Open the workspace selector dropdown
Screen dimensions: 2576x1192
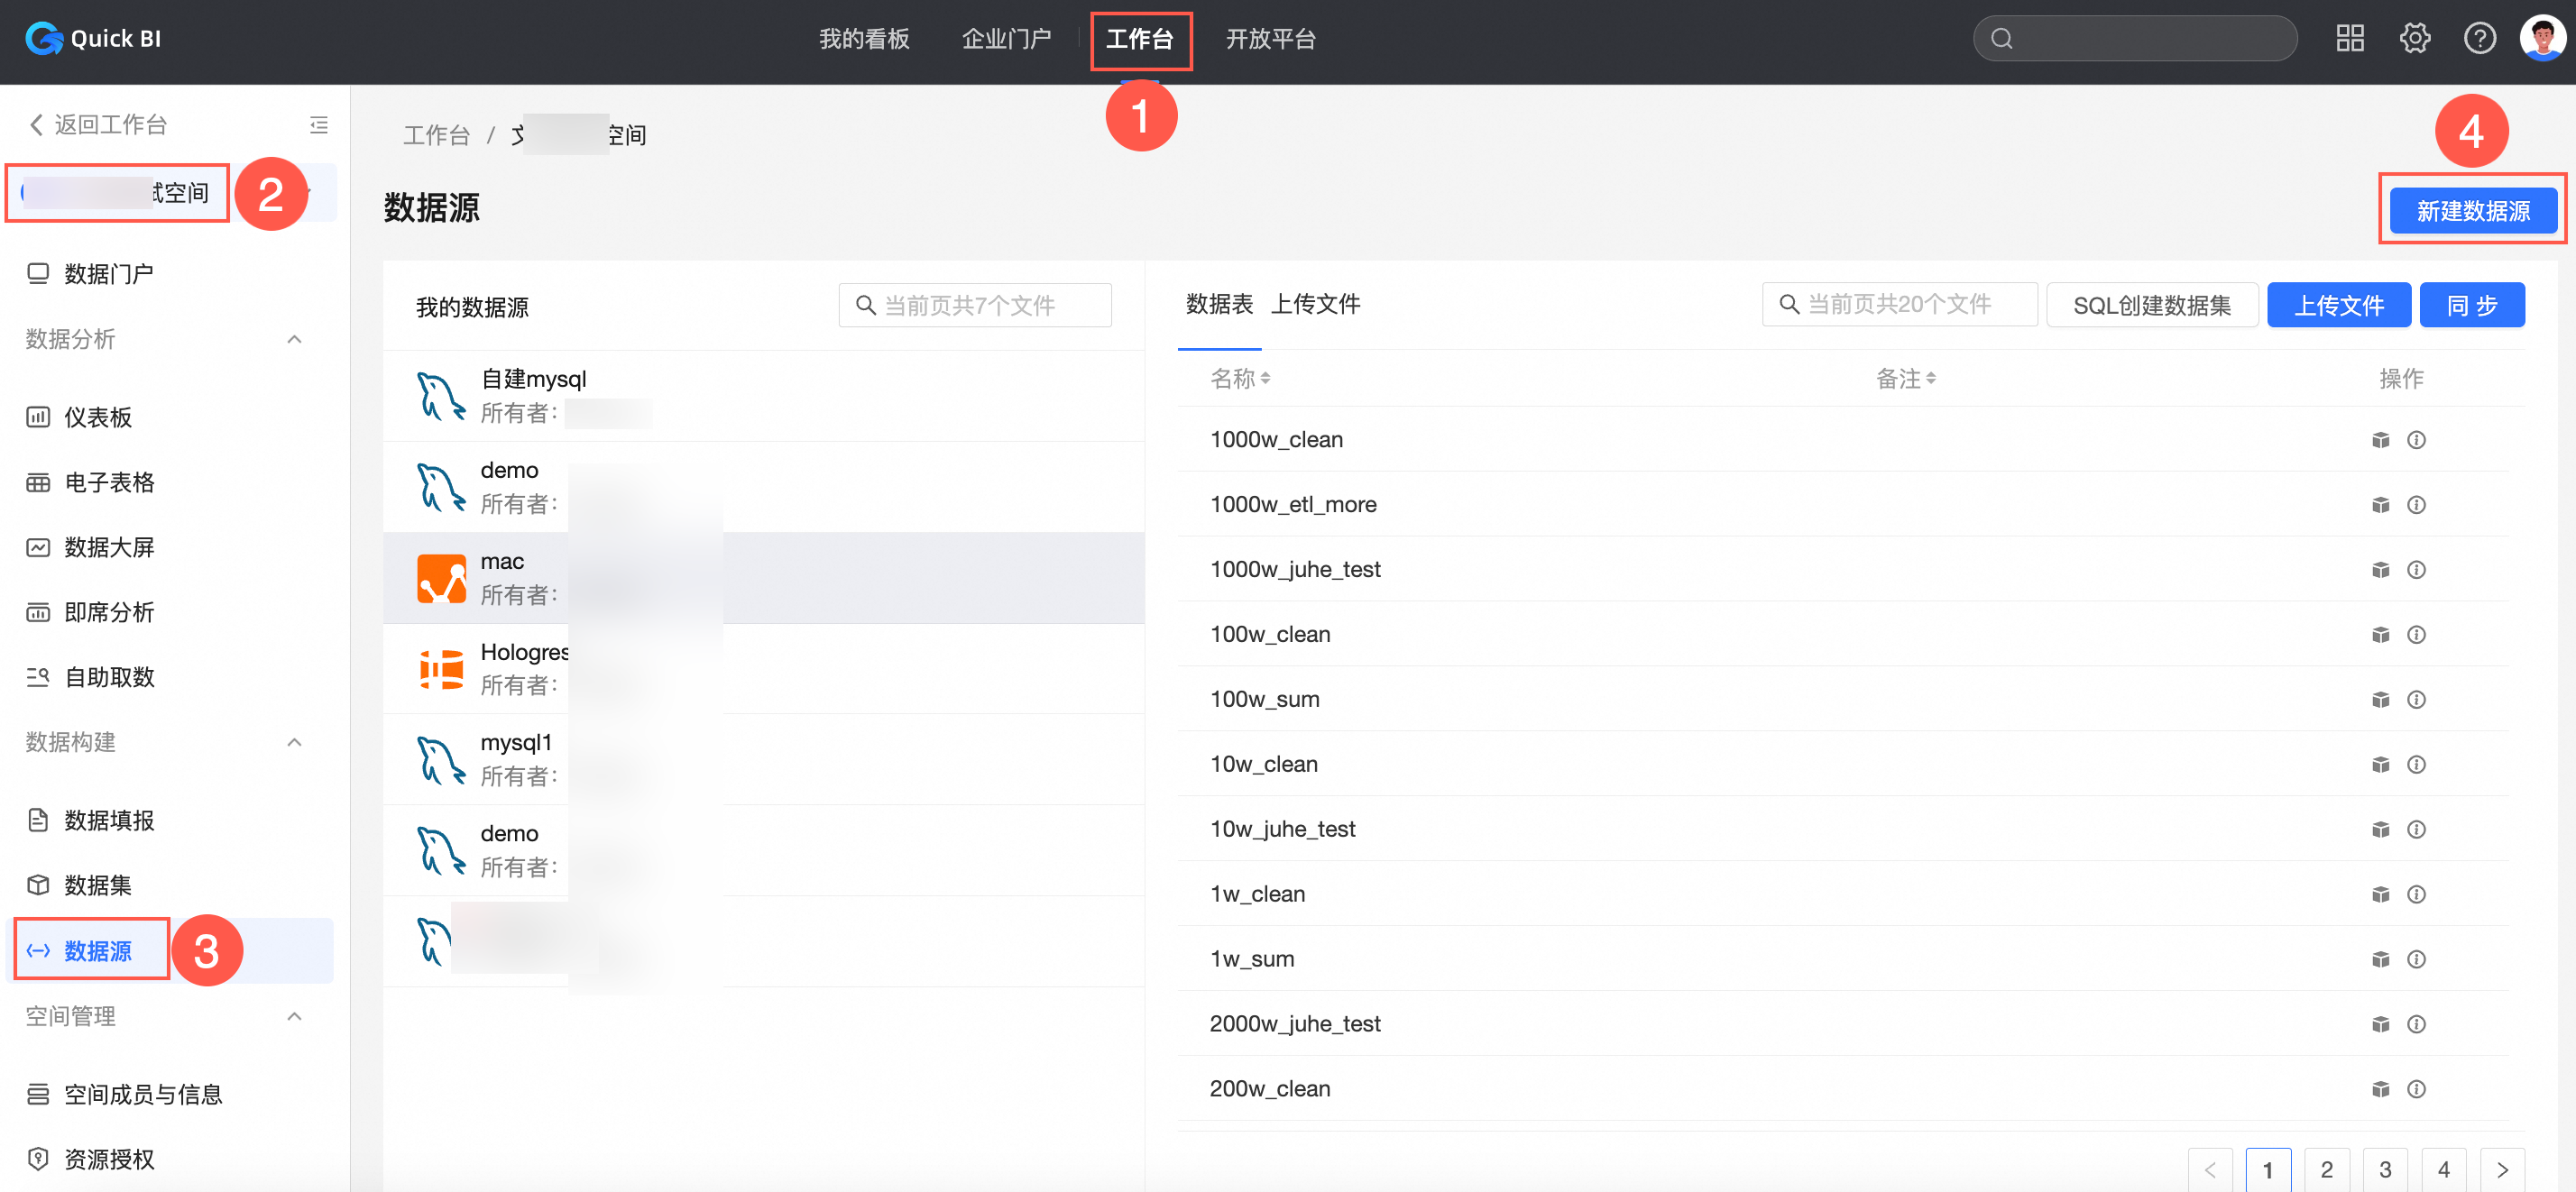click(172, 192)
